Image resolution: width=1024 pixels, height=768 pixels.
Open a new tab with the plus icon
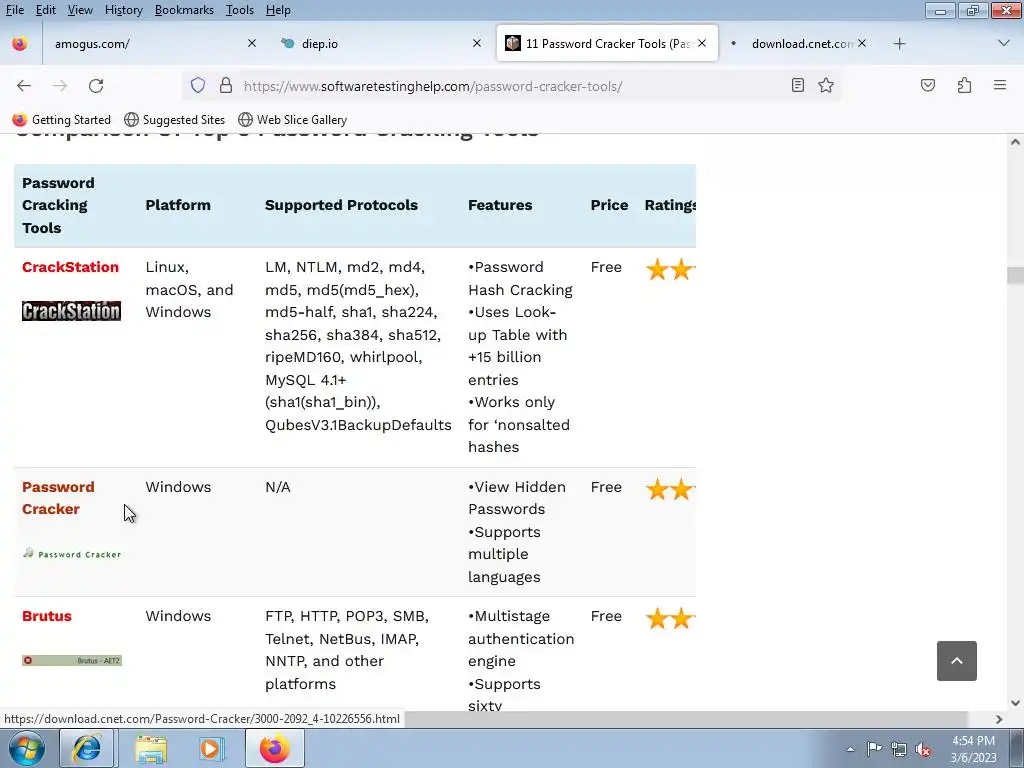tap(899, 44)
